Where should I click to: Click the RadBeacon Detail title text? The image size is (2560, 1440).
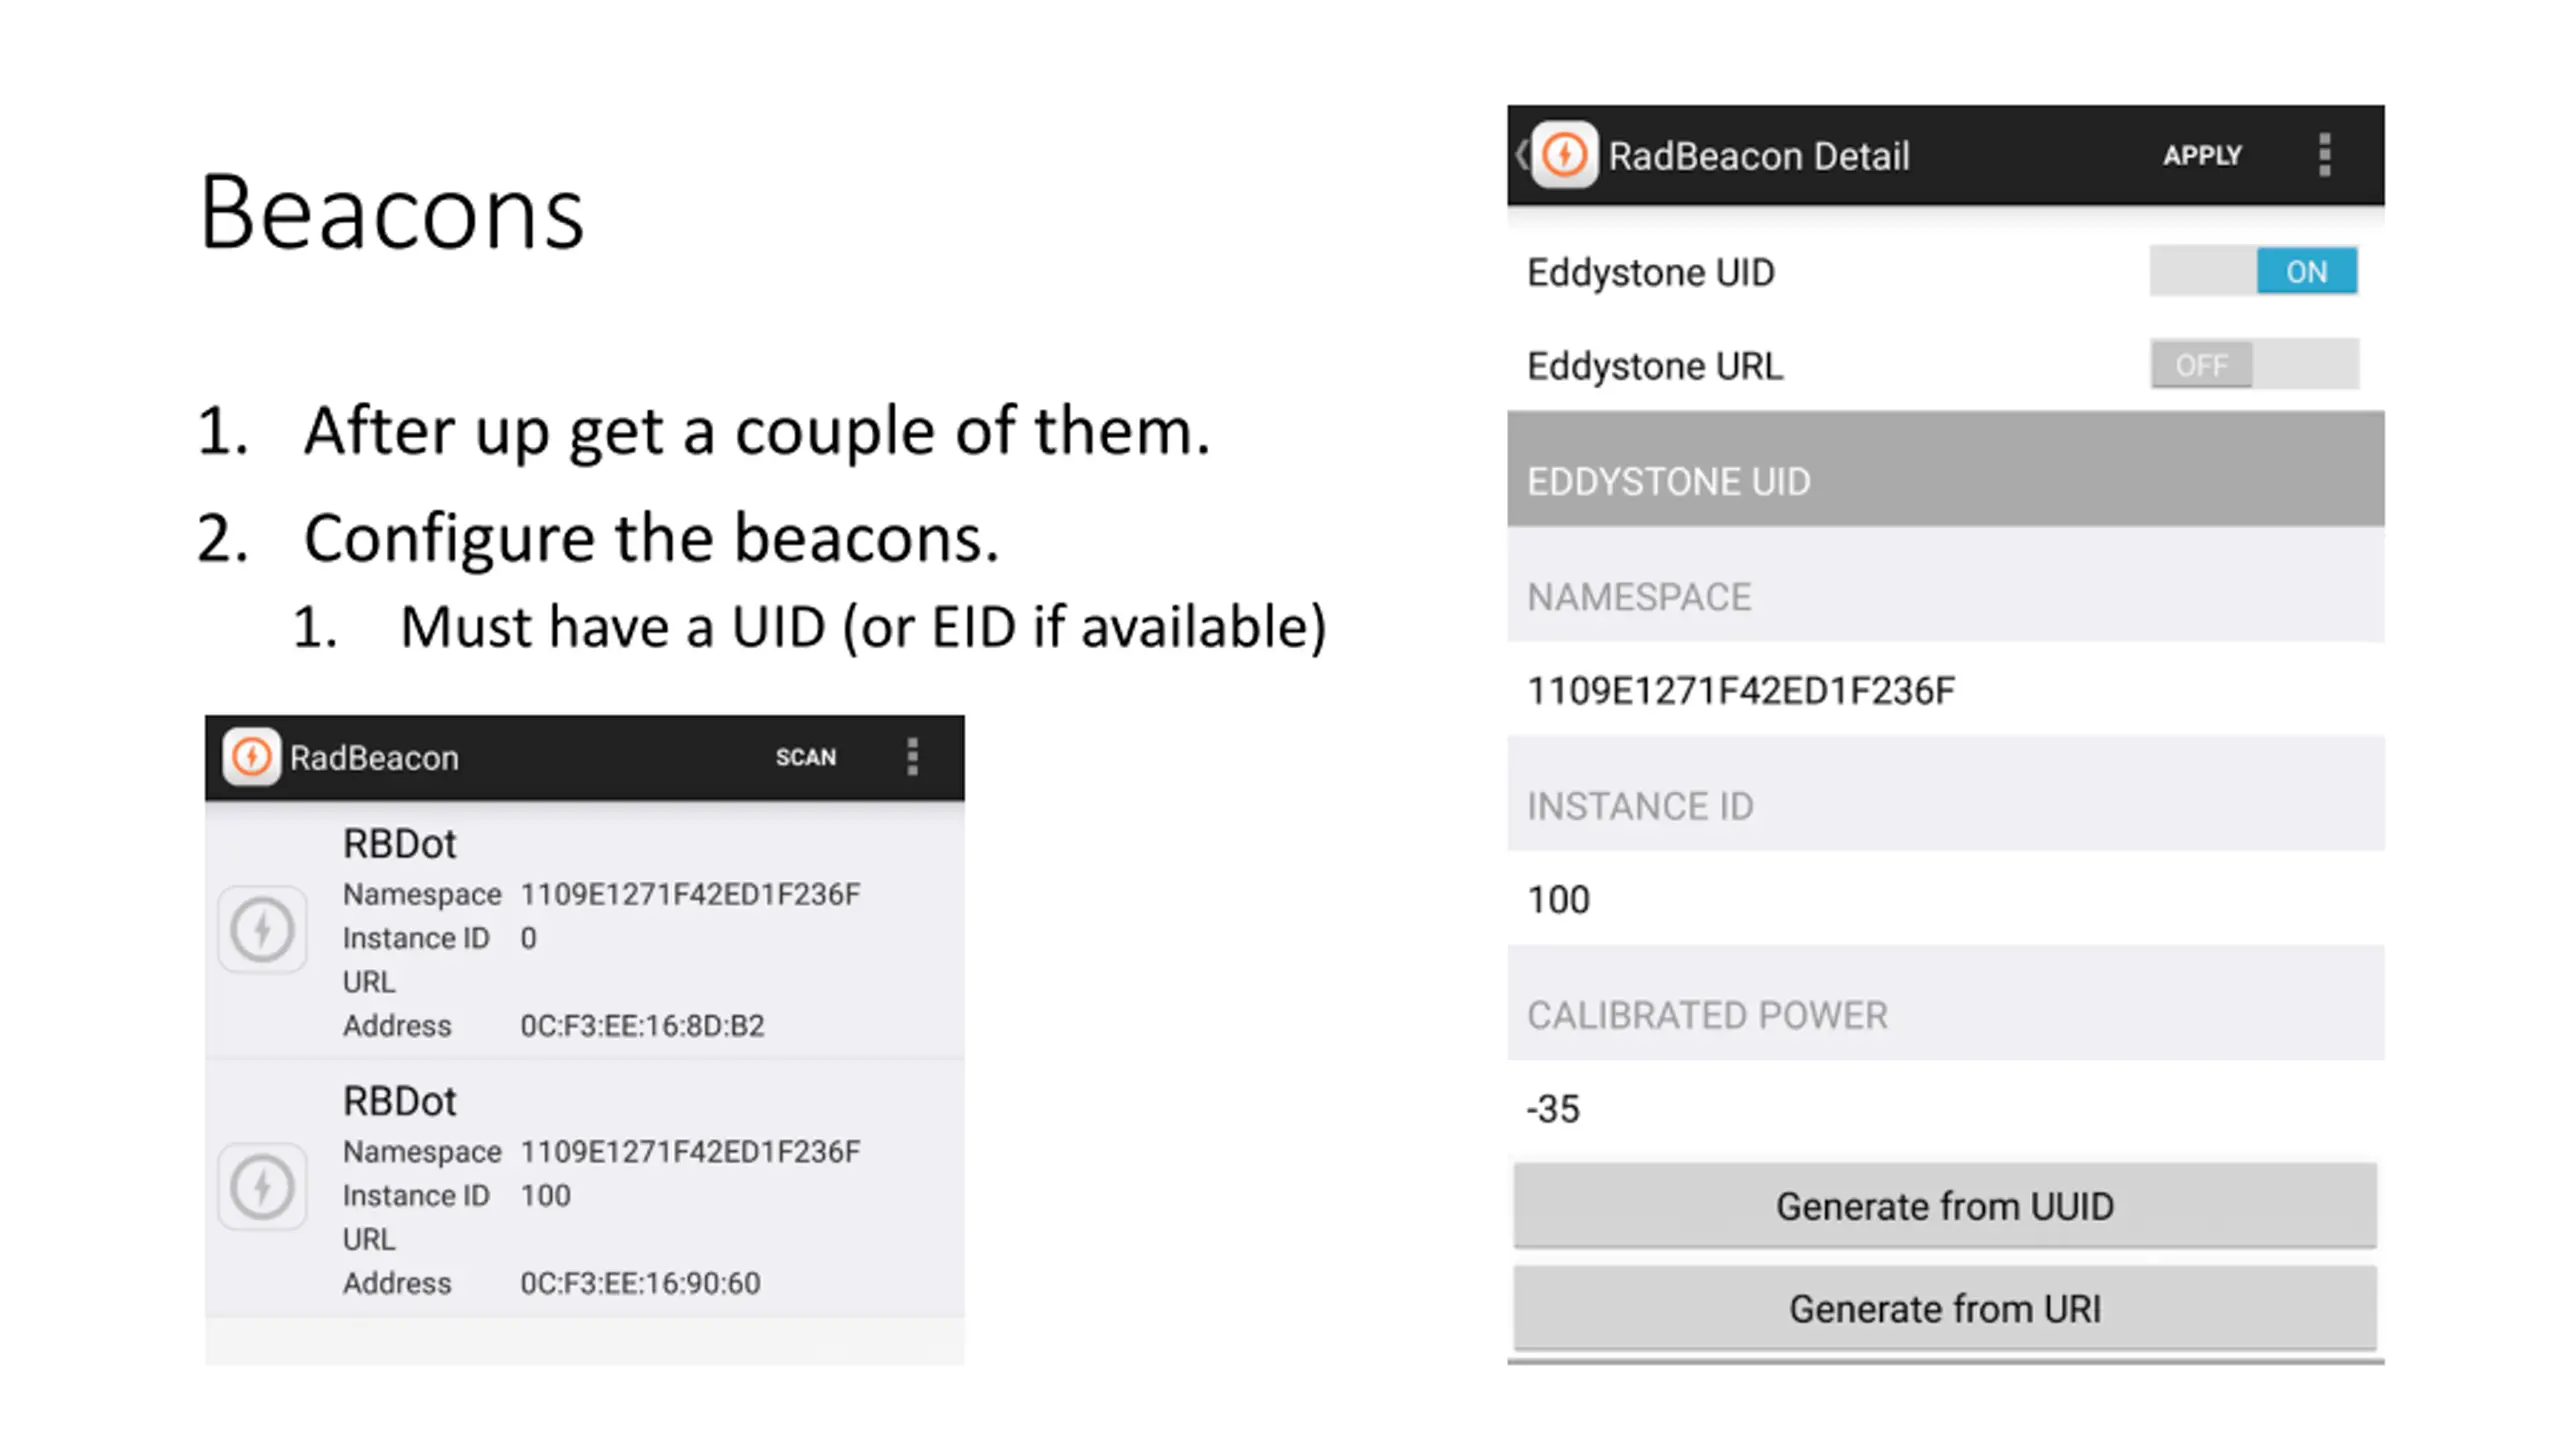pos(1759,156)
